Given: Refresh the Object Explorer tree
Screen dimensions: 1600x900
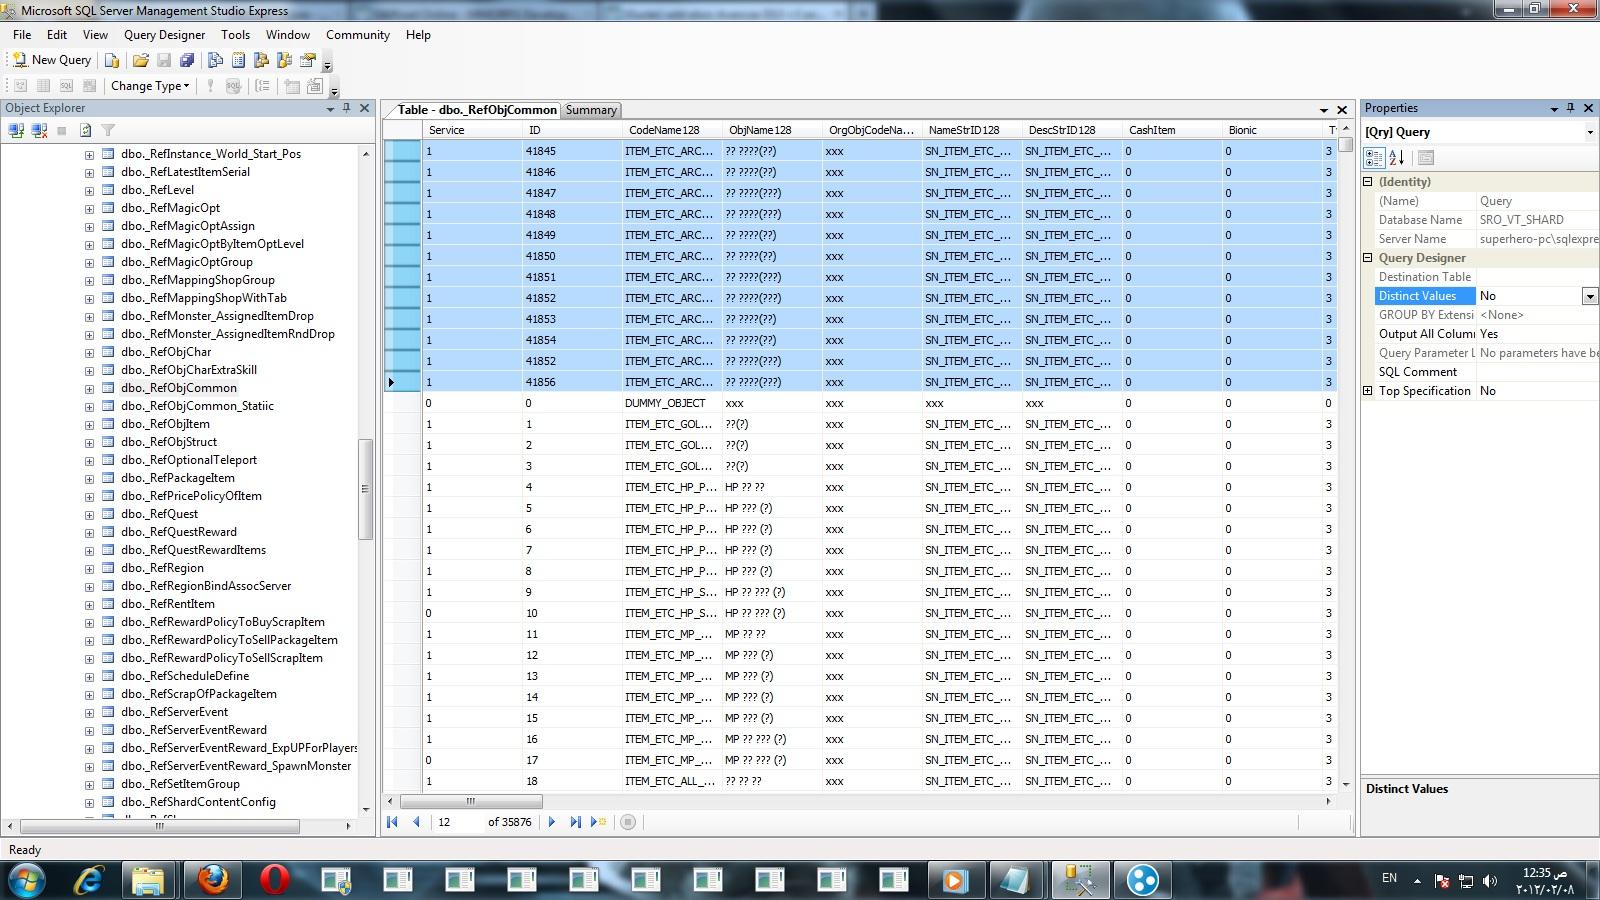Looking at the screenshot, I should click(x=86, y=130).
